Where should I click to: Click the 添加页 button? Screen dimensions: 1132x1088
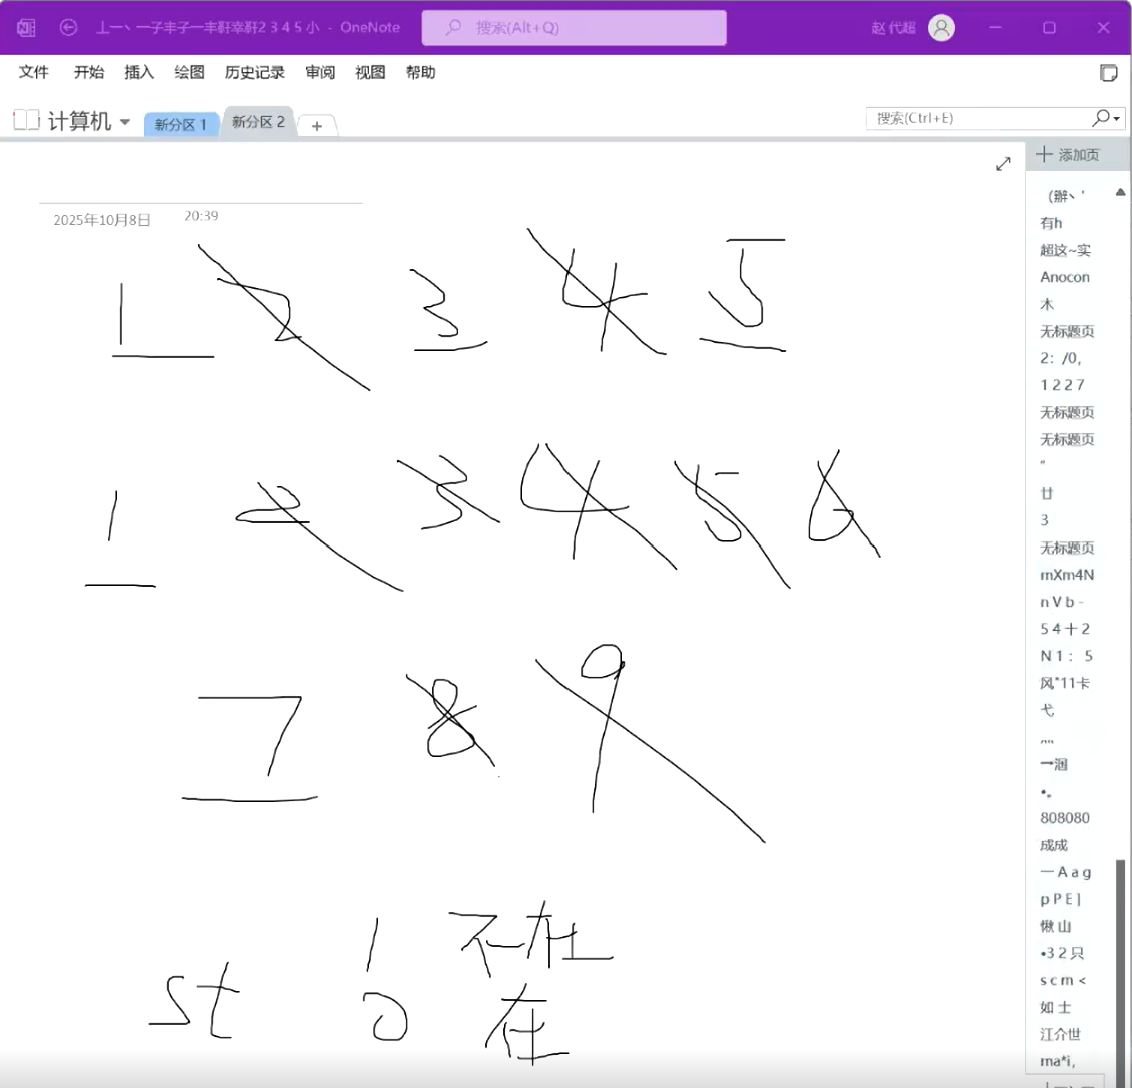[1068, 155]
